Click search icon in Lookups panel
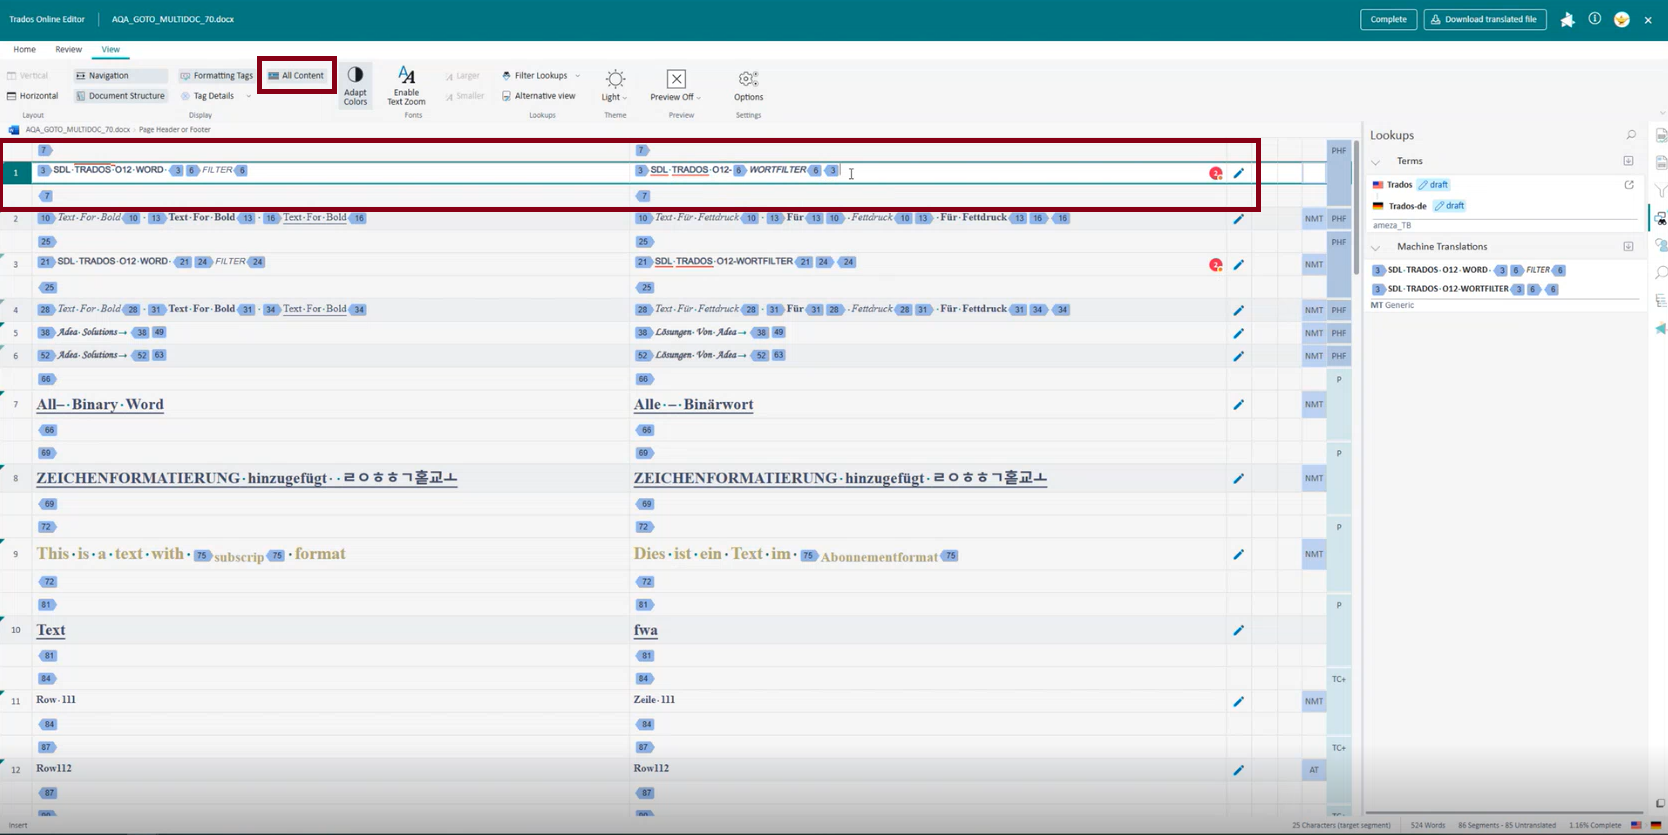1668x835 pixels. (x=1630, y=135)
